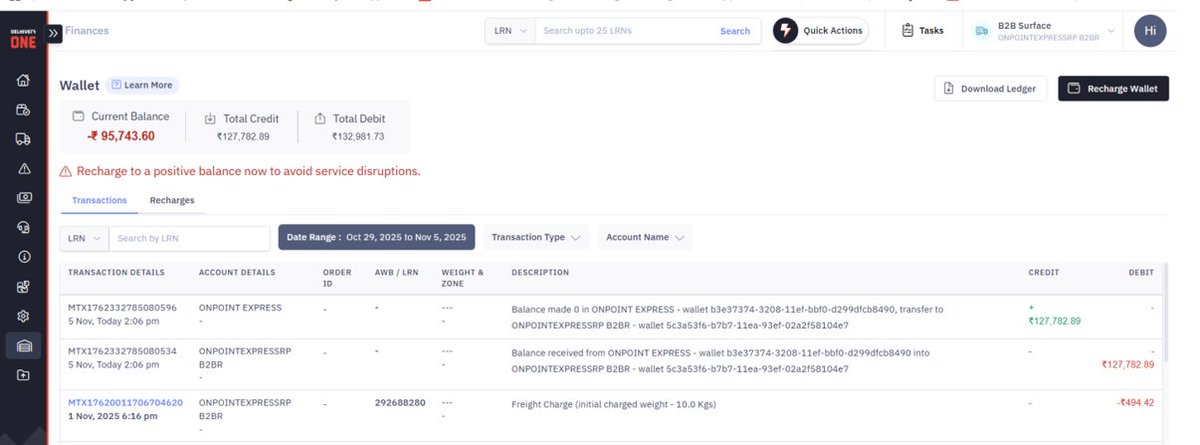1200x445 pixels.
Task: Click the wallet icon beside Current Balance
Action: (x=79, y=117)
